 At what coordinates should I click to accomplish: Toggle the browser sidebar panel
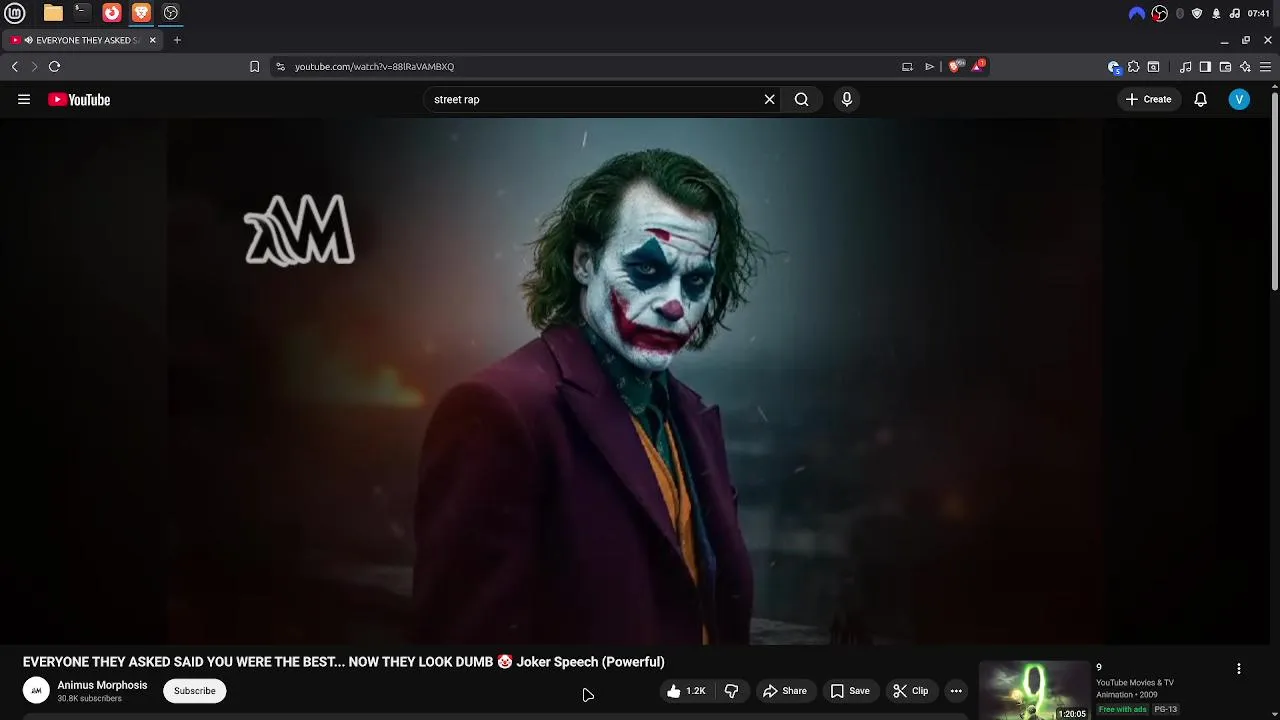[1205, 67]
